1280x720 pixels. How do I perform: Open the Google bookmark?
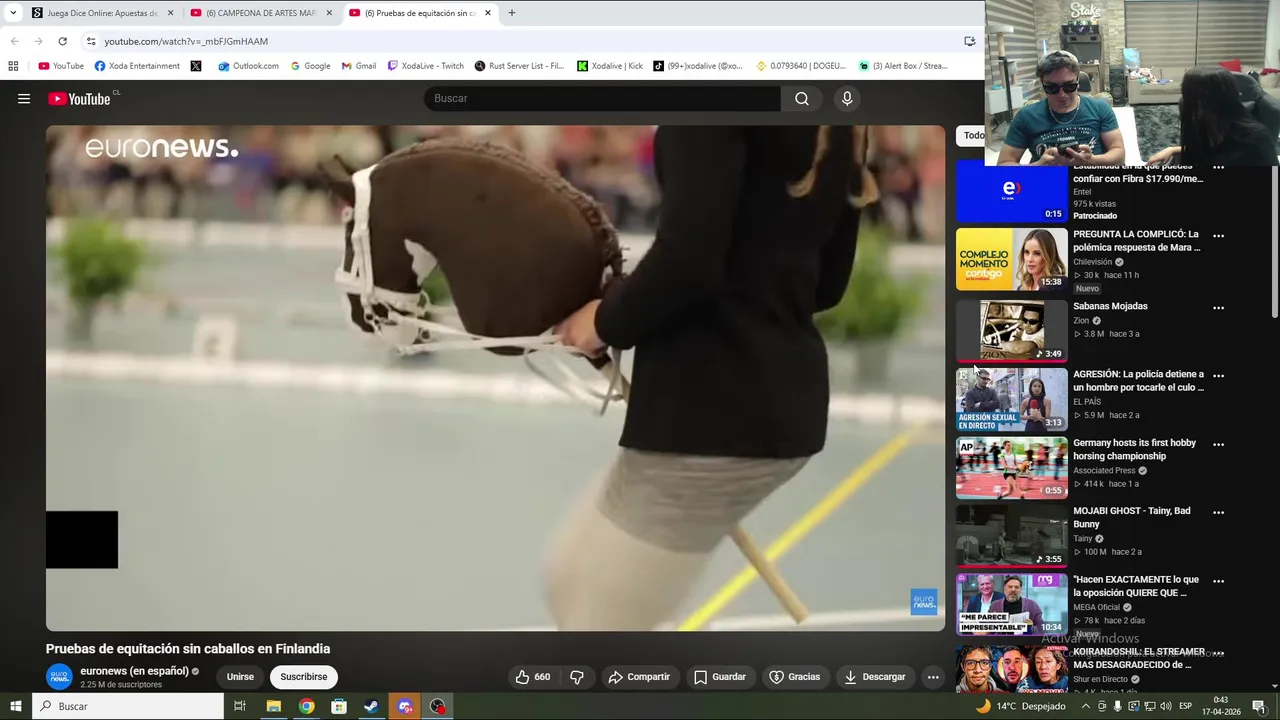pyautogui.click(x=310, y=66)
